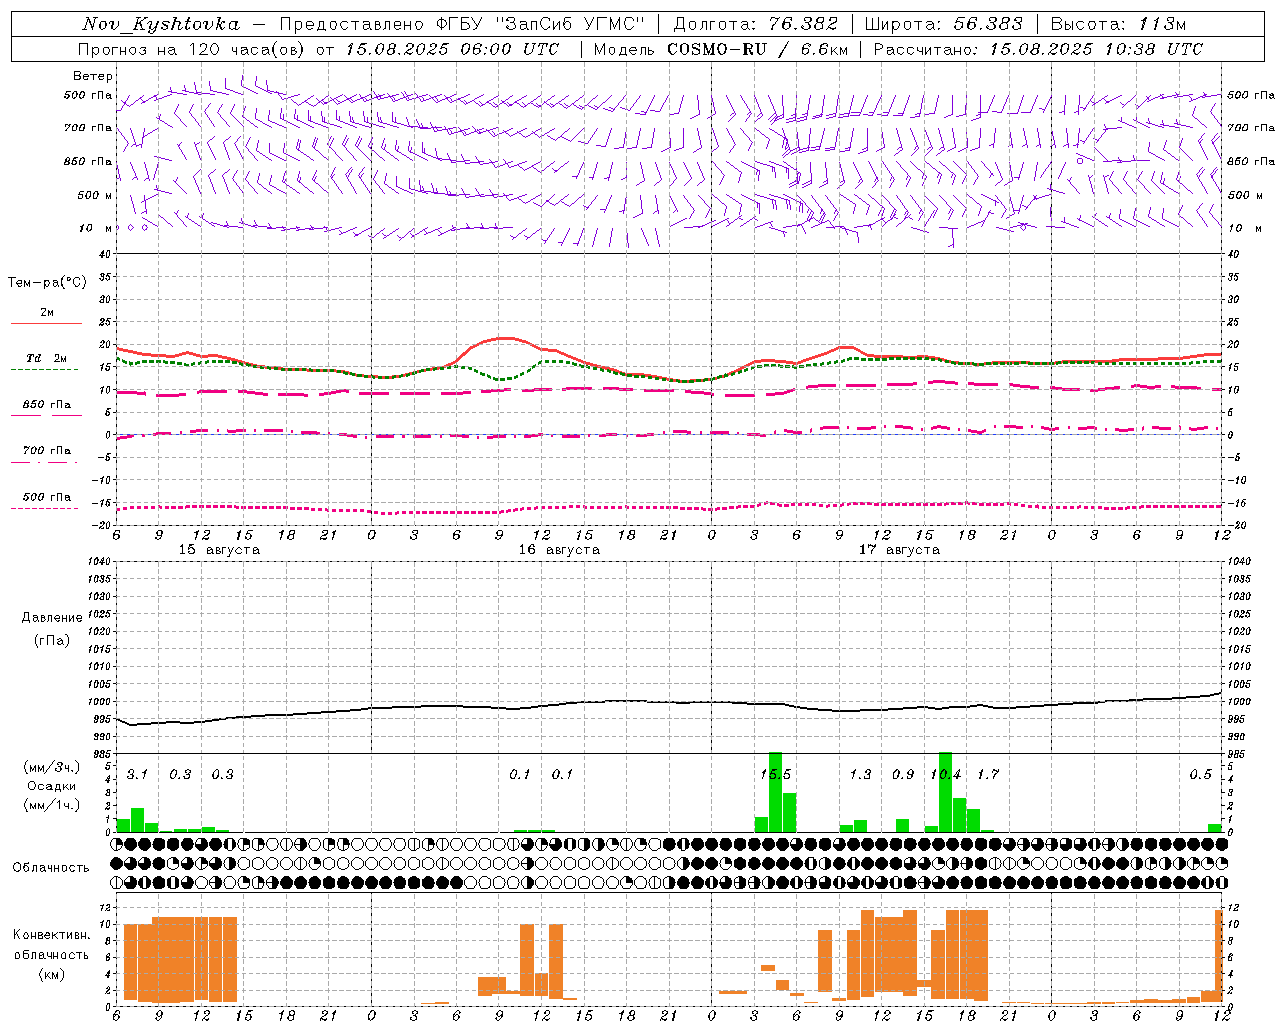Select the 'Модель COSMO-RU / 6.6км' text
This screenshot has height=1024, width=1280.
tap(721, 49)
